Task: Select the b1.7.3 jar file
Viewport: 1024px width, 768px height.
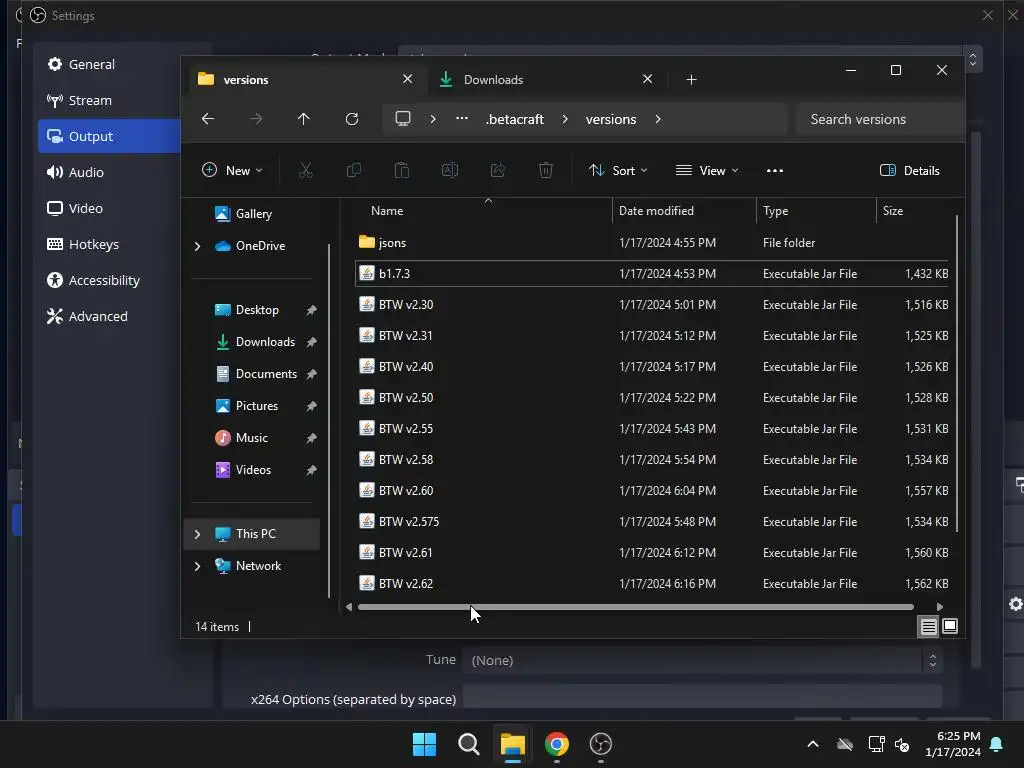Action: pyautogui.click(x=653, y=274)
